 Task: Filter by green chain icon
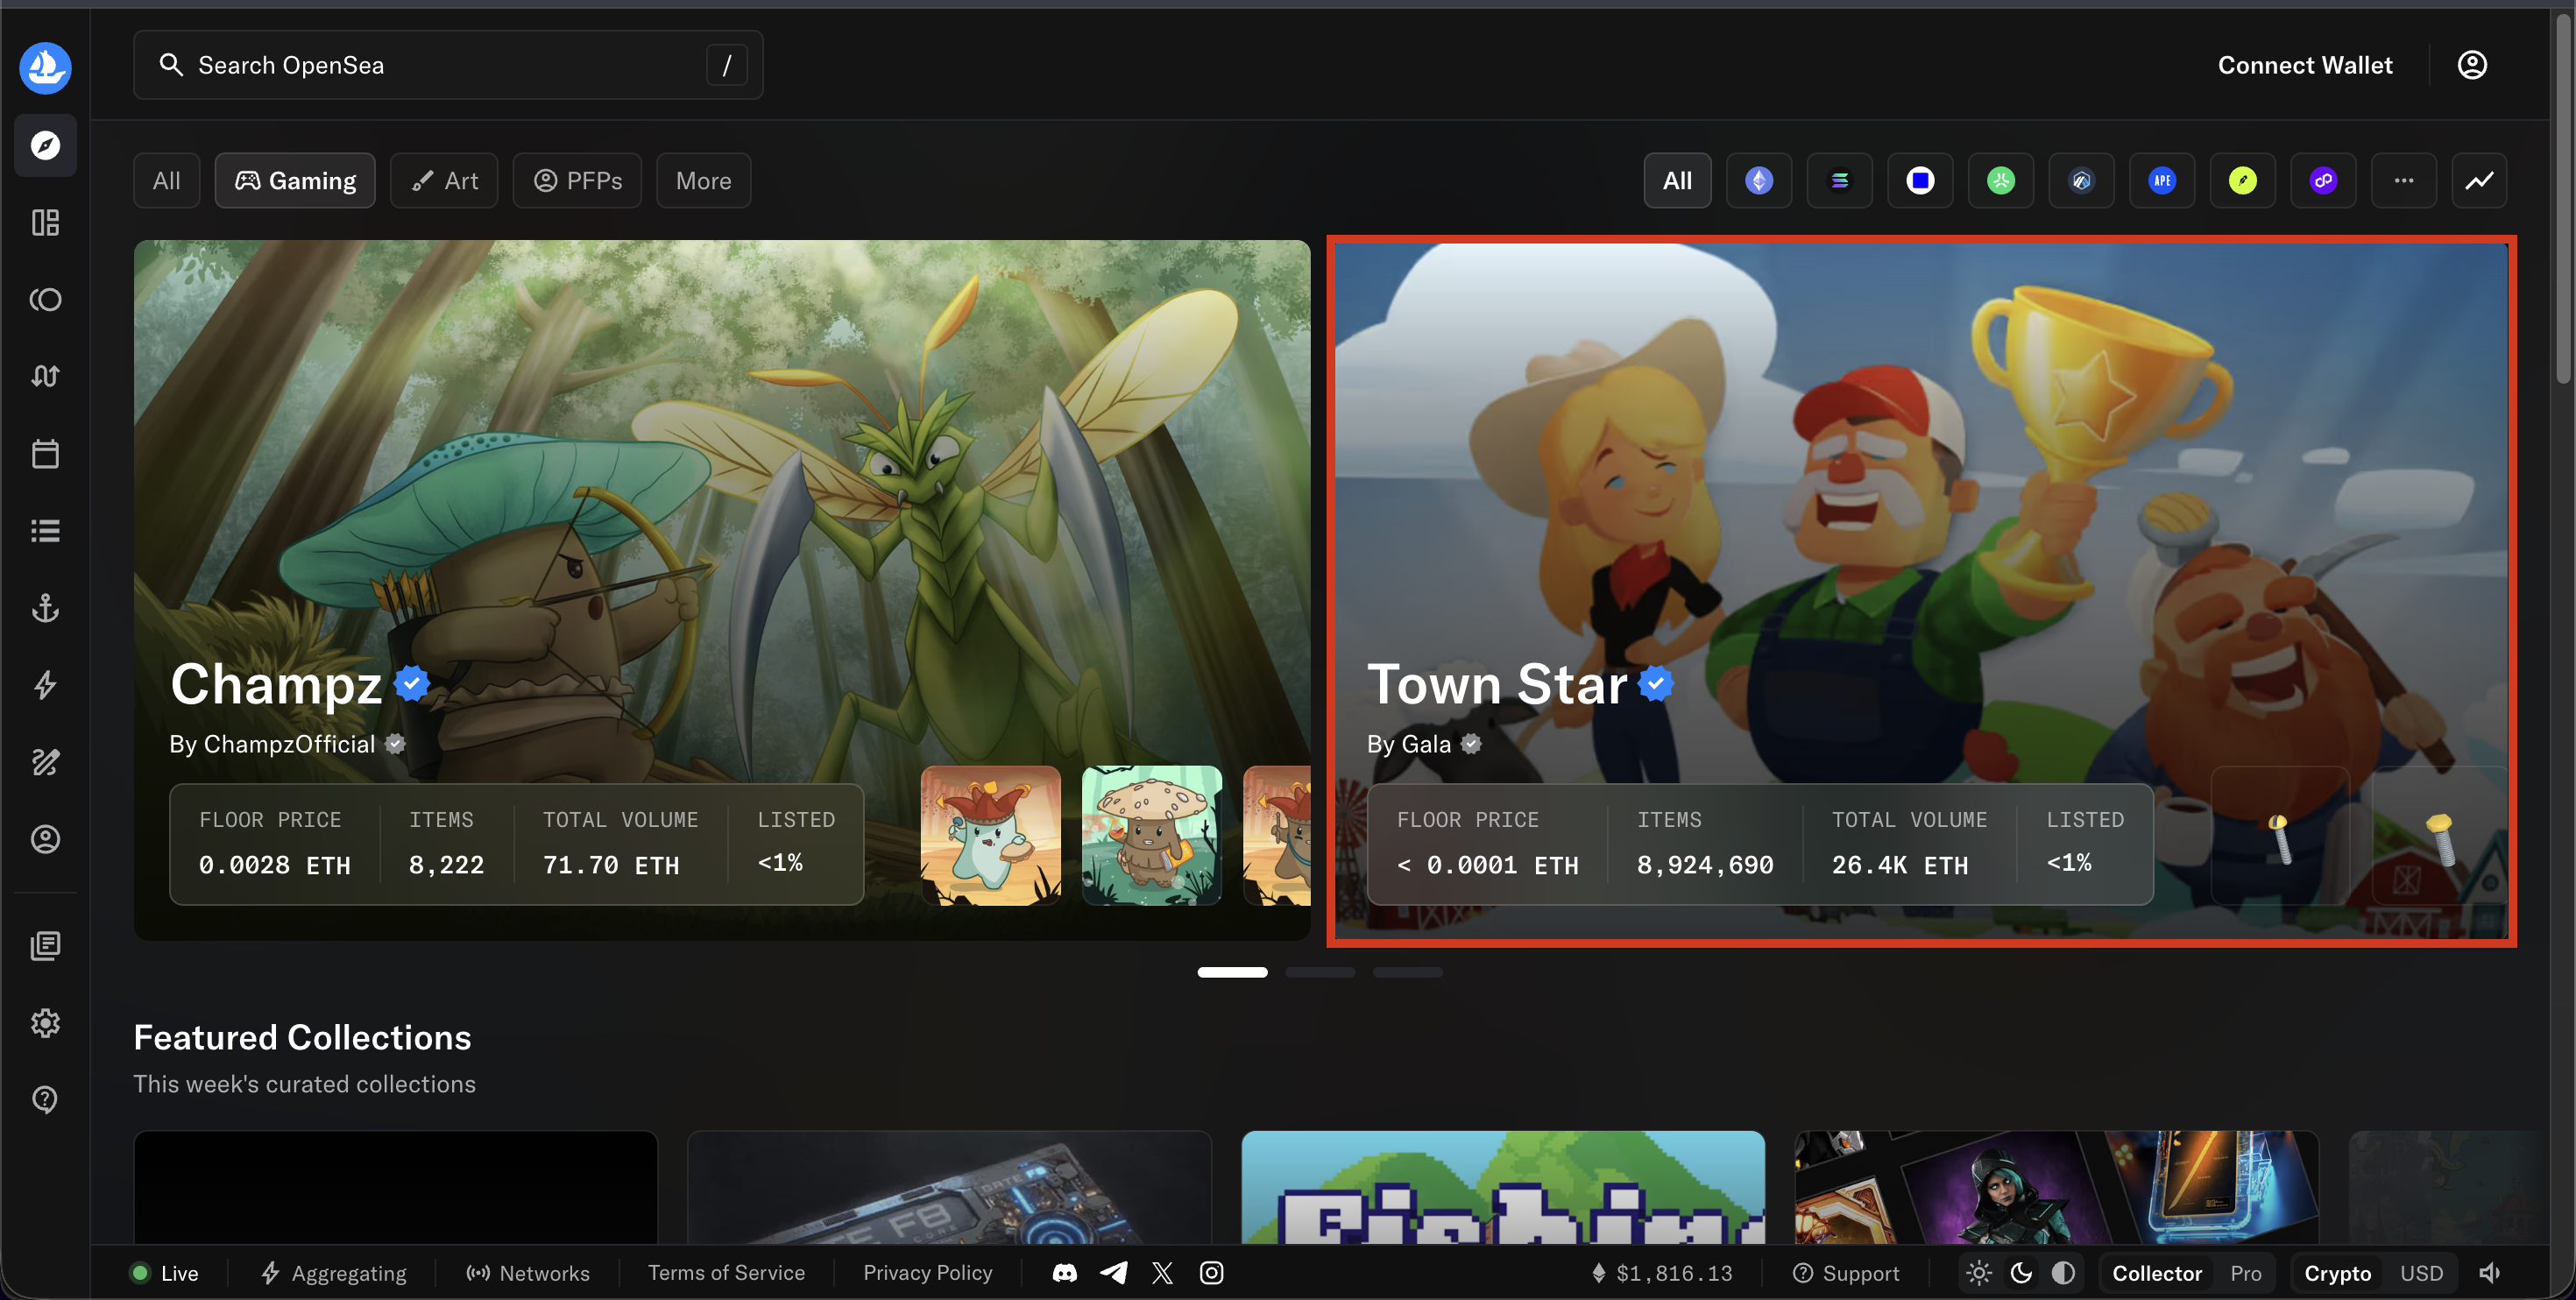click(x=2000, y=181)
